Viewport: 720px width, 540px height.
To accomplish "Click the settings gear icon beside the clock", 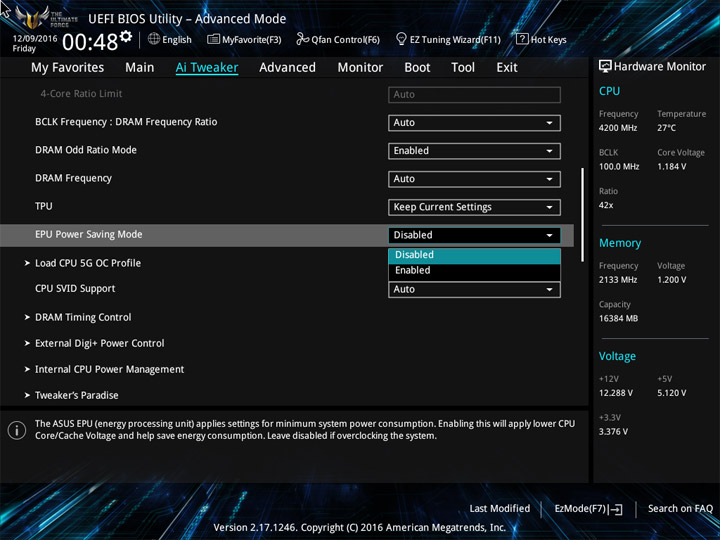I will tap(125, 37).
